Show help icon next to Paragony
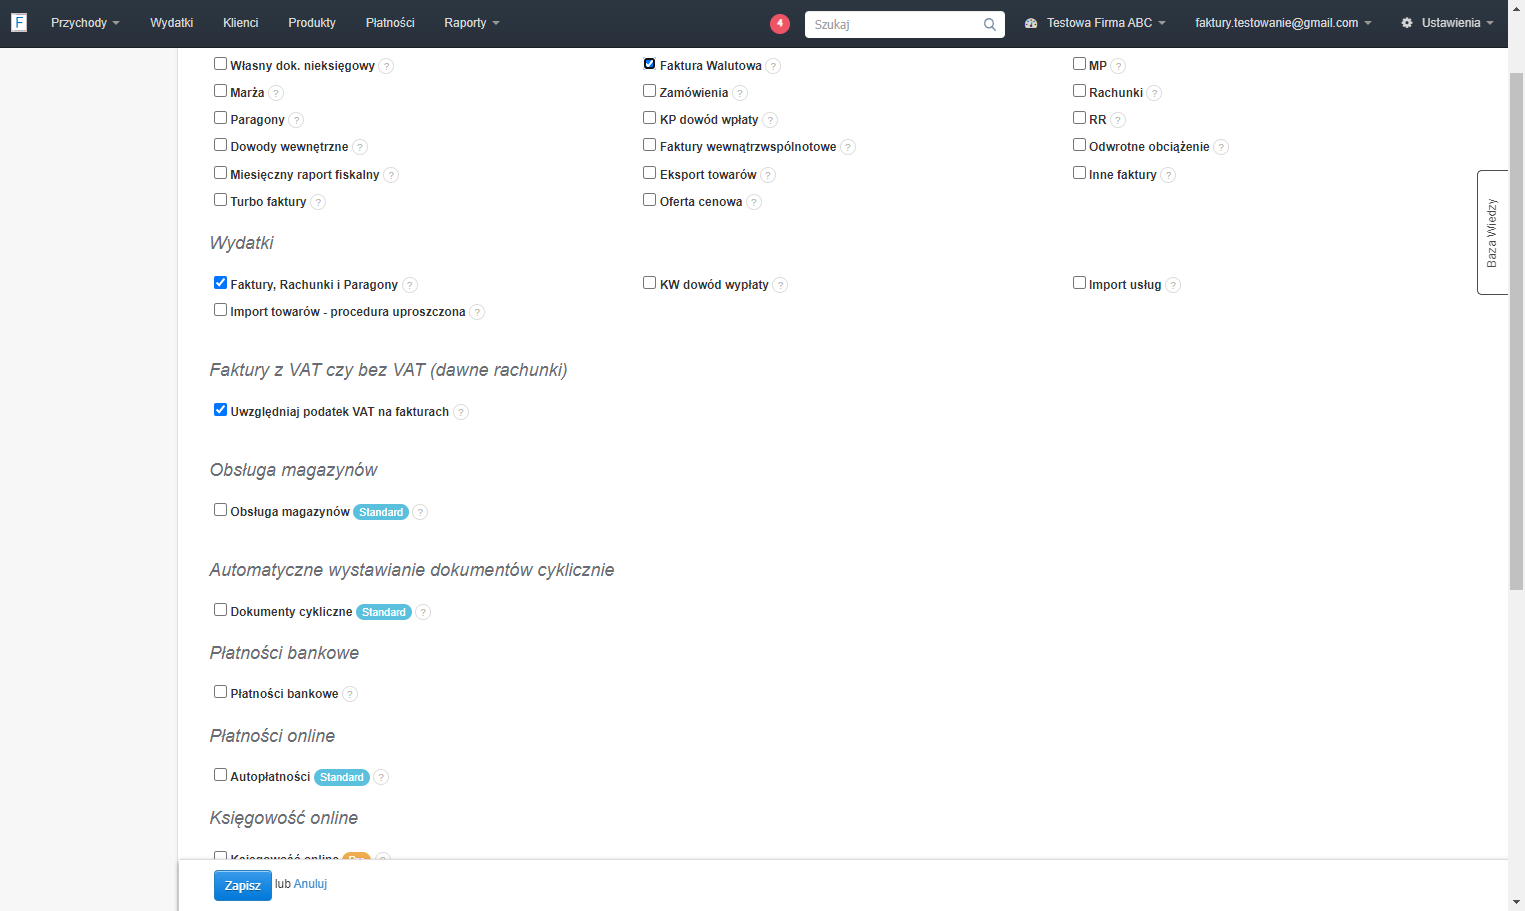 [296, 120]
